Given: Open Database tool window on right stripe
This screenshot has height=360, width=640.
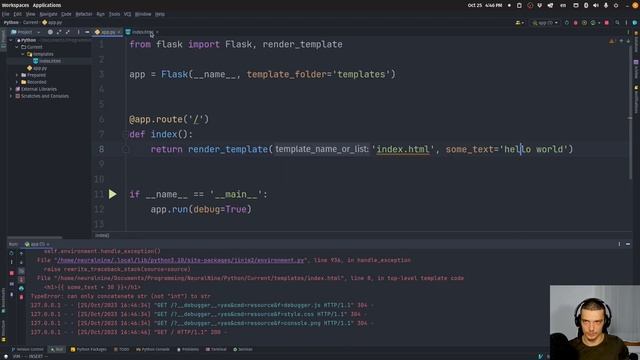Looking at the screenshot, I should coord(636,42).
